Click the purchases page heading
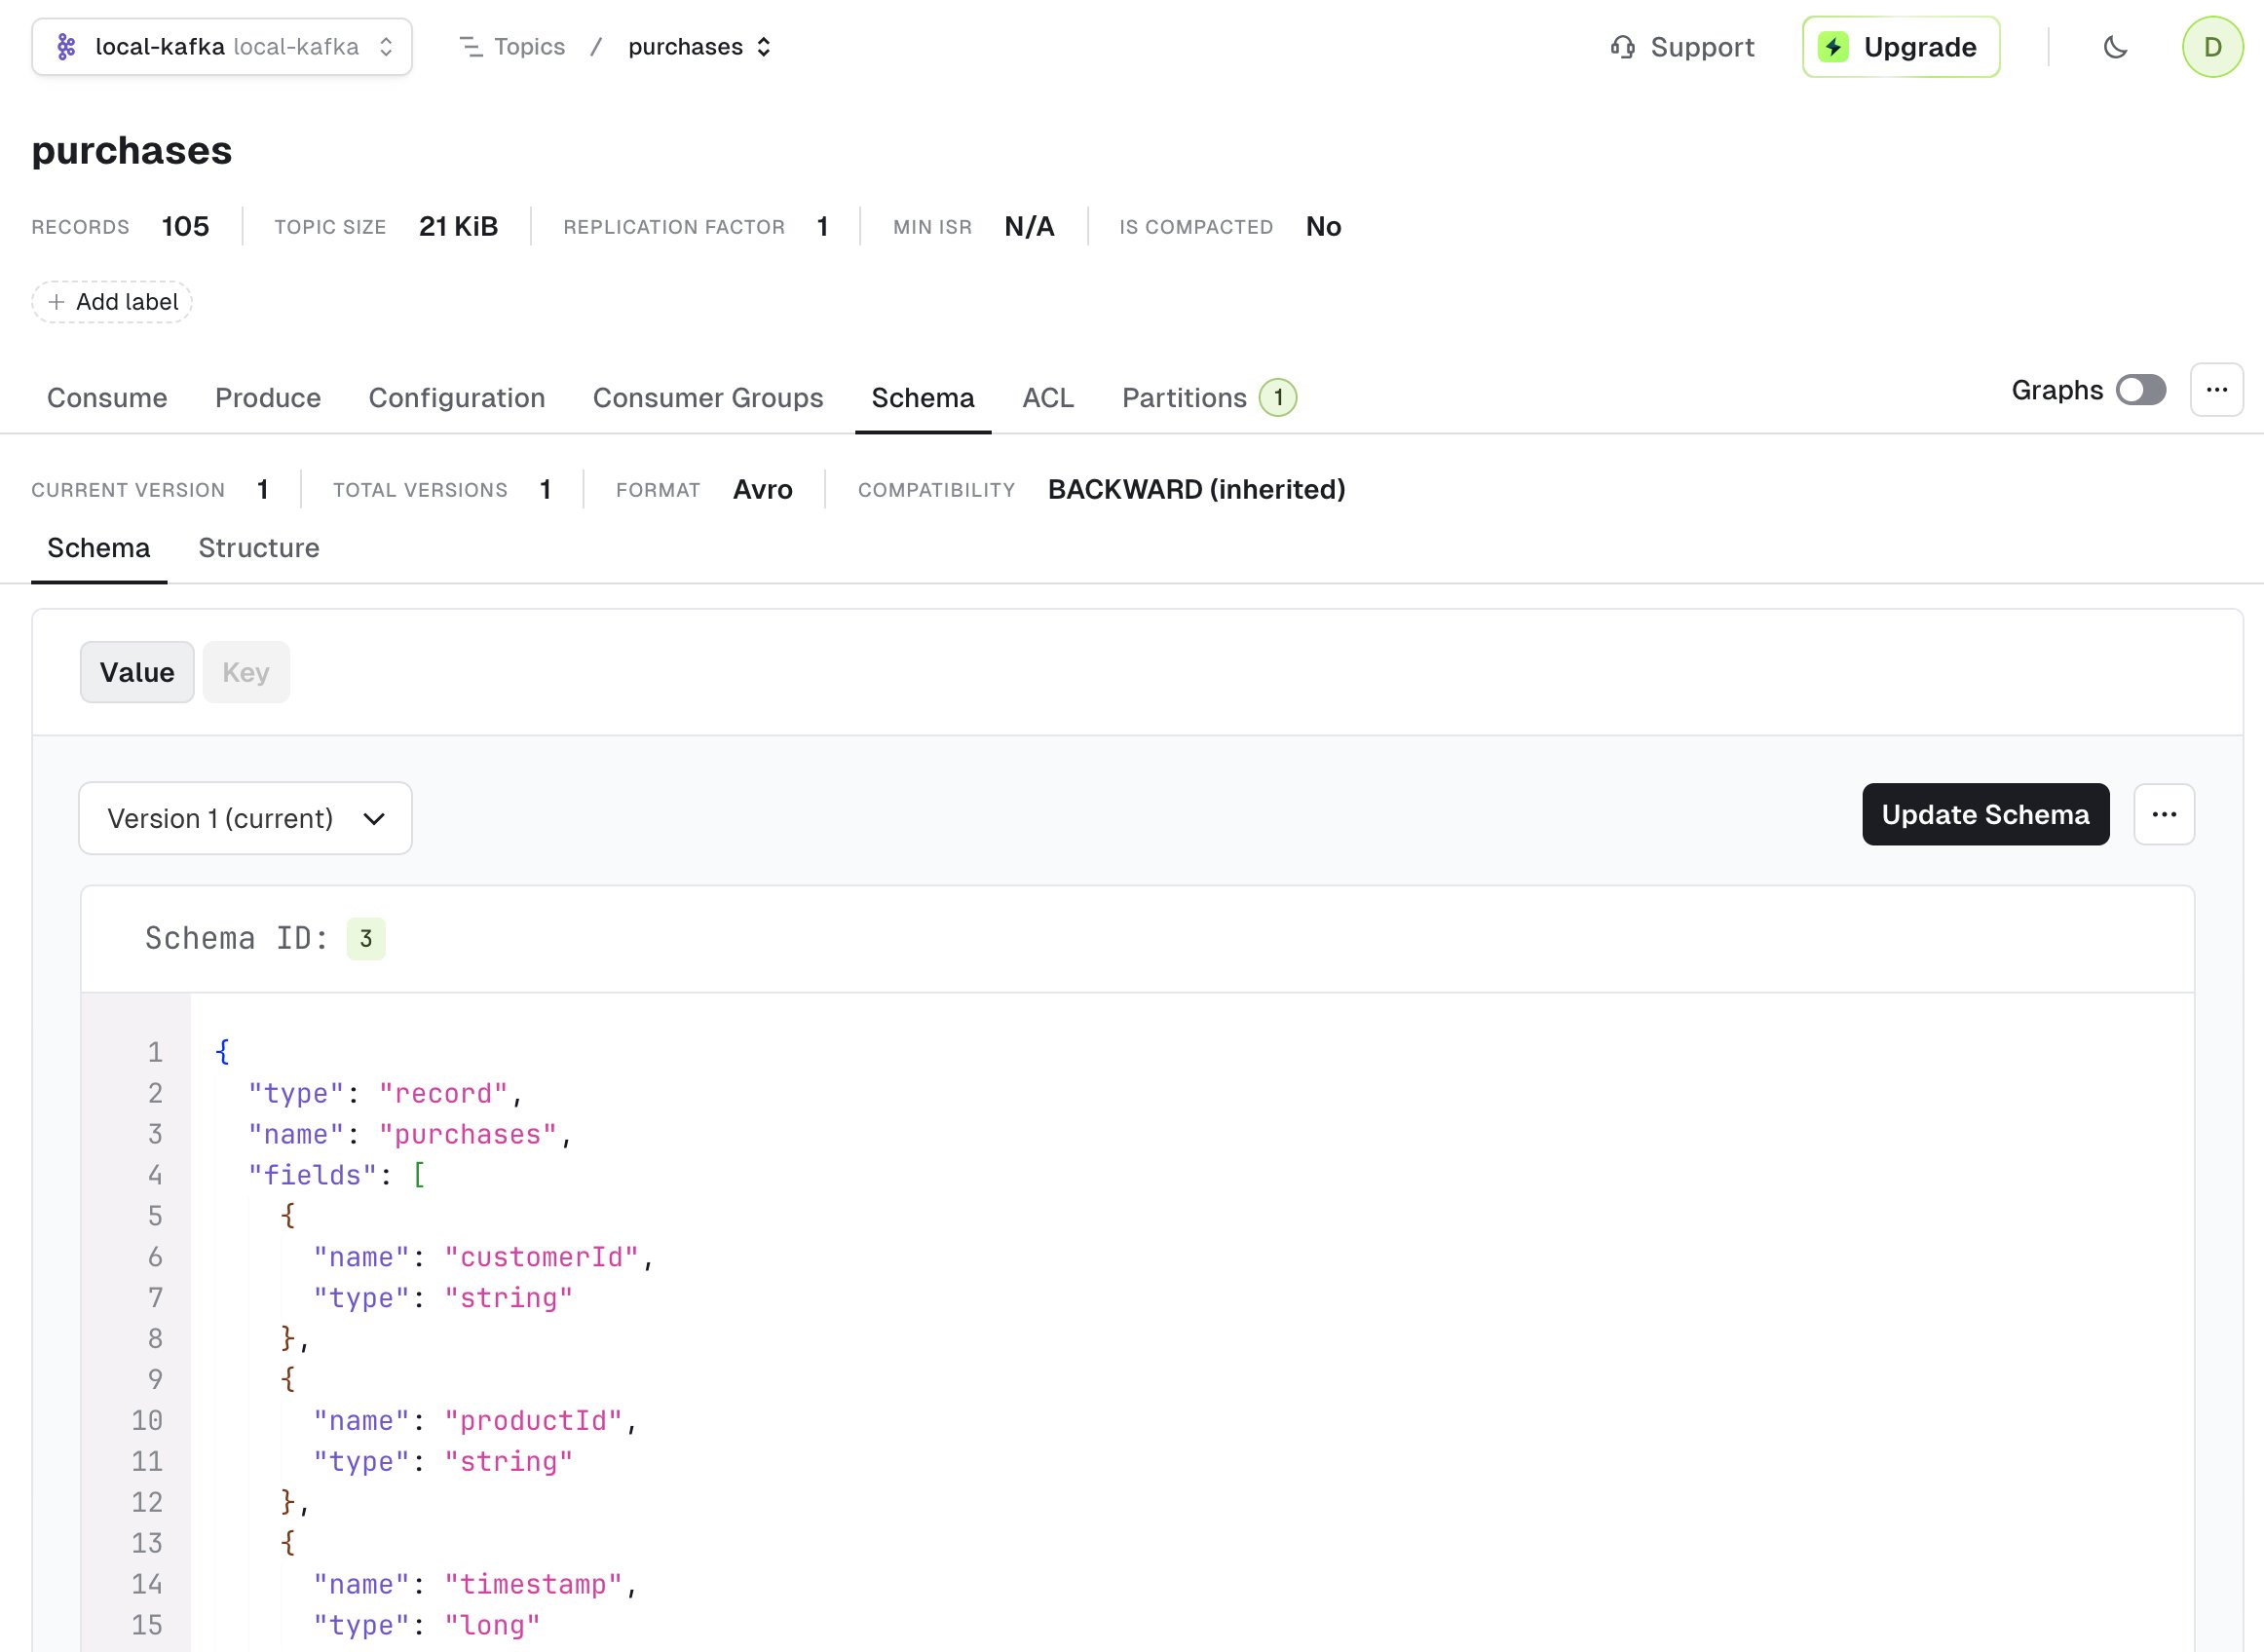Image resolution: width=2264 pixels, height=1652 pixels. (x=132, y=150)
